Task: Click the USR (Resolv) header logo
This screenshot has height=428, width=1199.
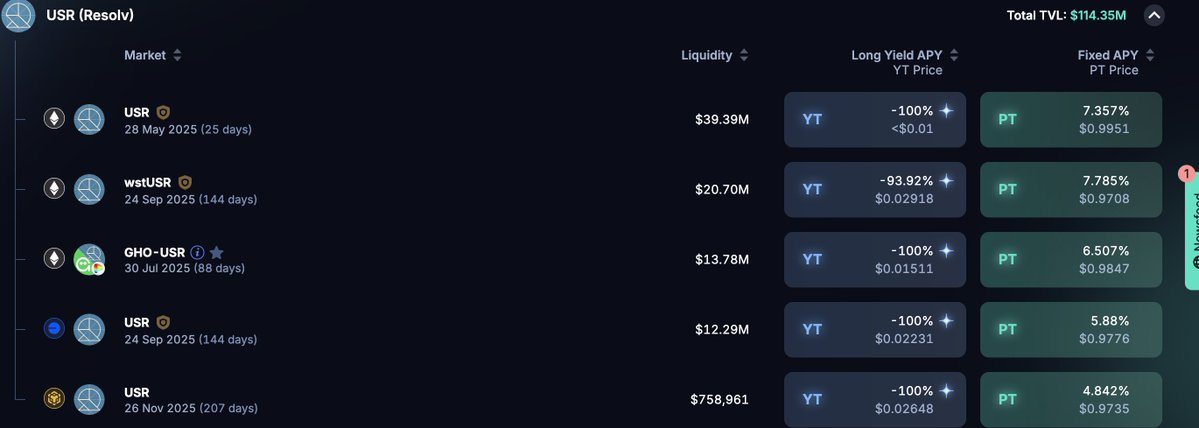Action: 18,16
